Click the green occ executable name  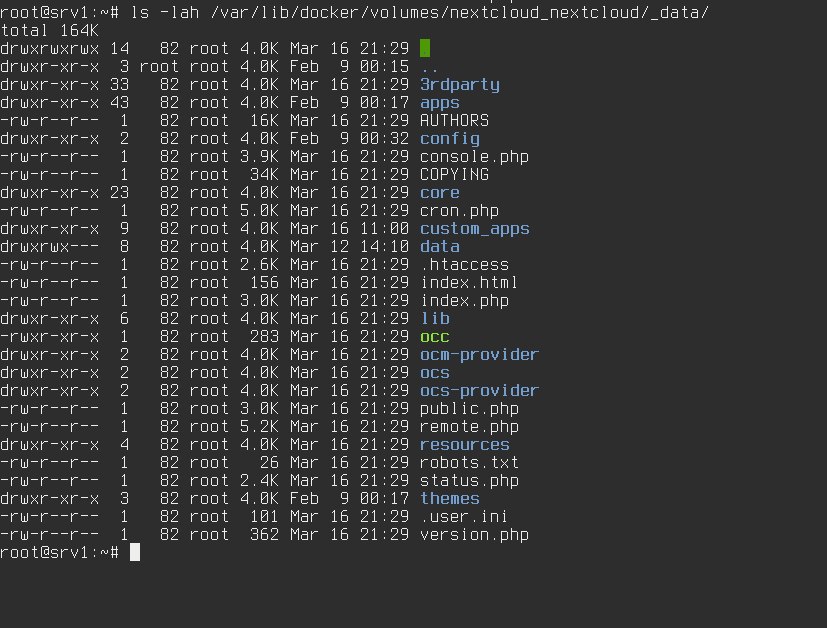(435, 336)
